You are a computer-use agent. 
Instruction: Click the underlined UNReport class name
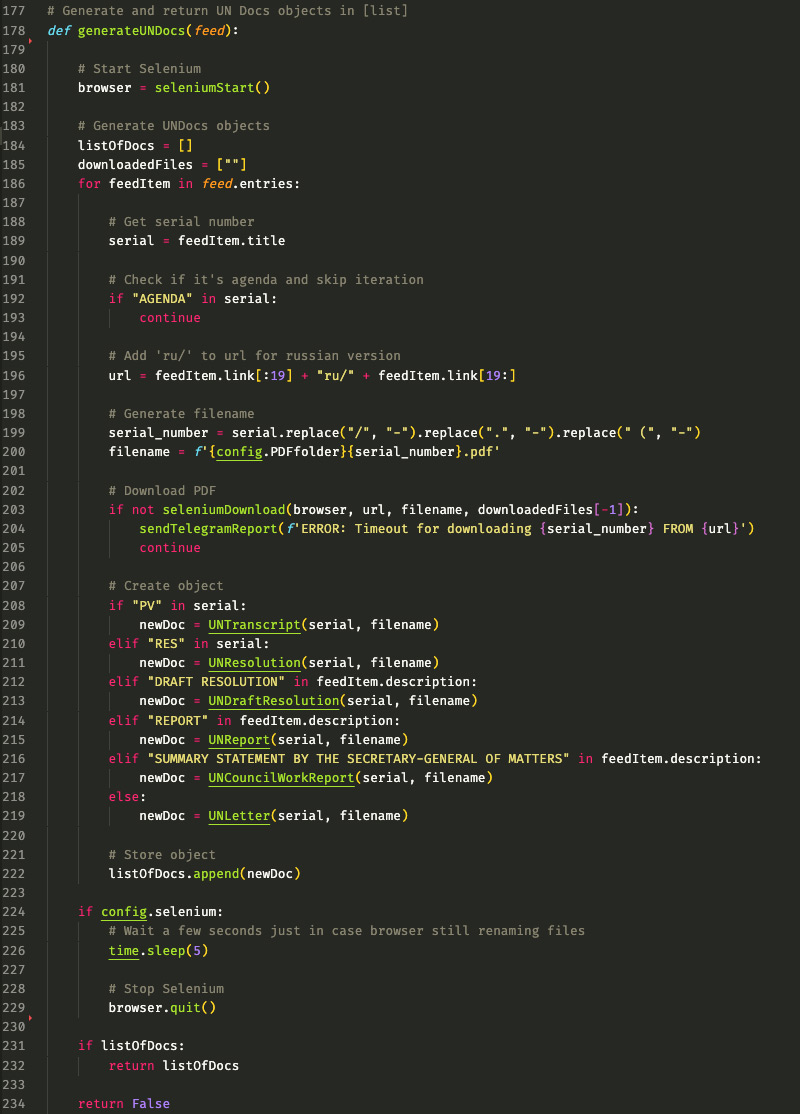pos(239,740)
